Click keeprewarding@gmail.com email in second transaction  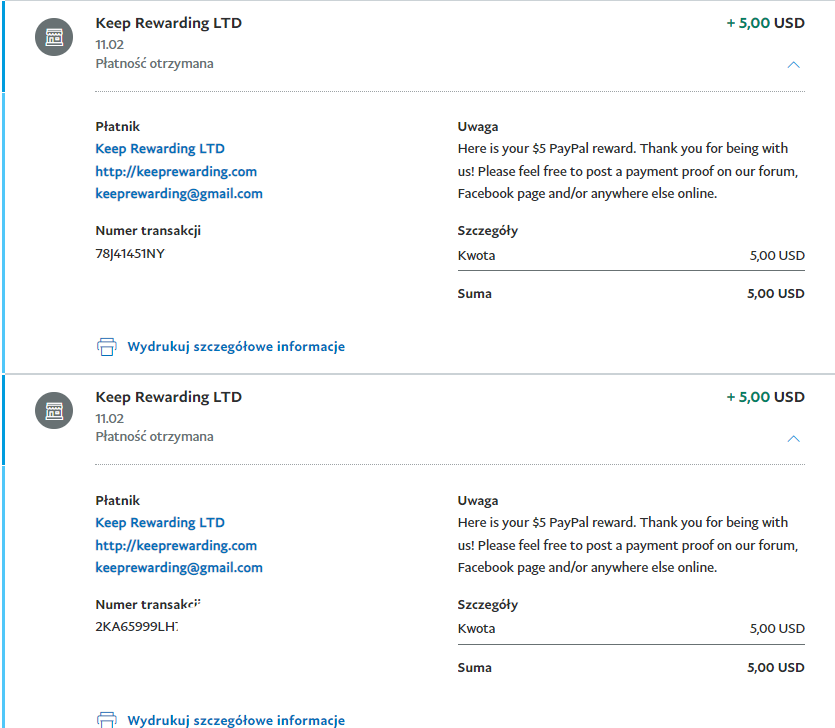179,568
